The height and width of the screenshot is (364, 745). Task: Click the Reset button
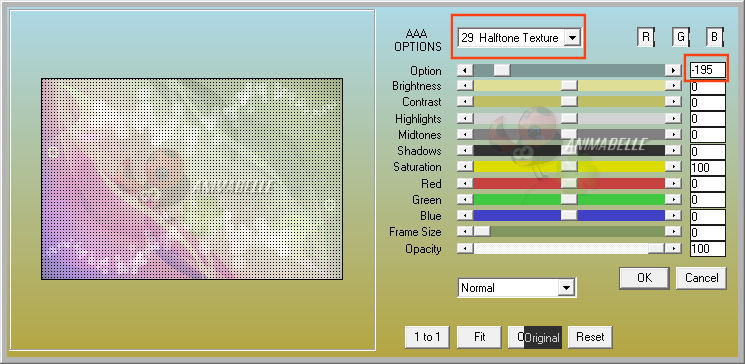(590, 337)
